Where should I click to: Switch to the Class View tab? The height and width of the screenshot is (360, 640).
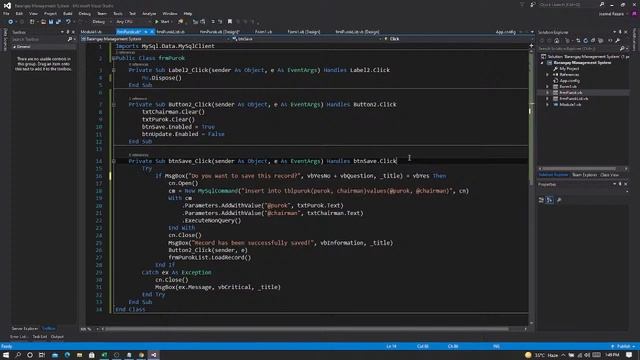click(609, 175)
